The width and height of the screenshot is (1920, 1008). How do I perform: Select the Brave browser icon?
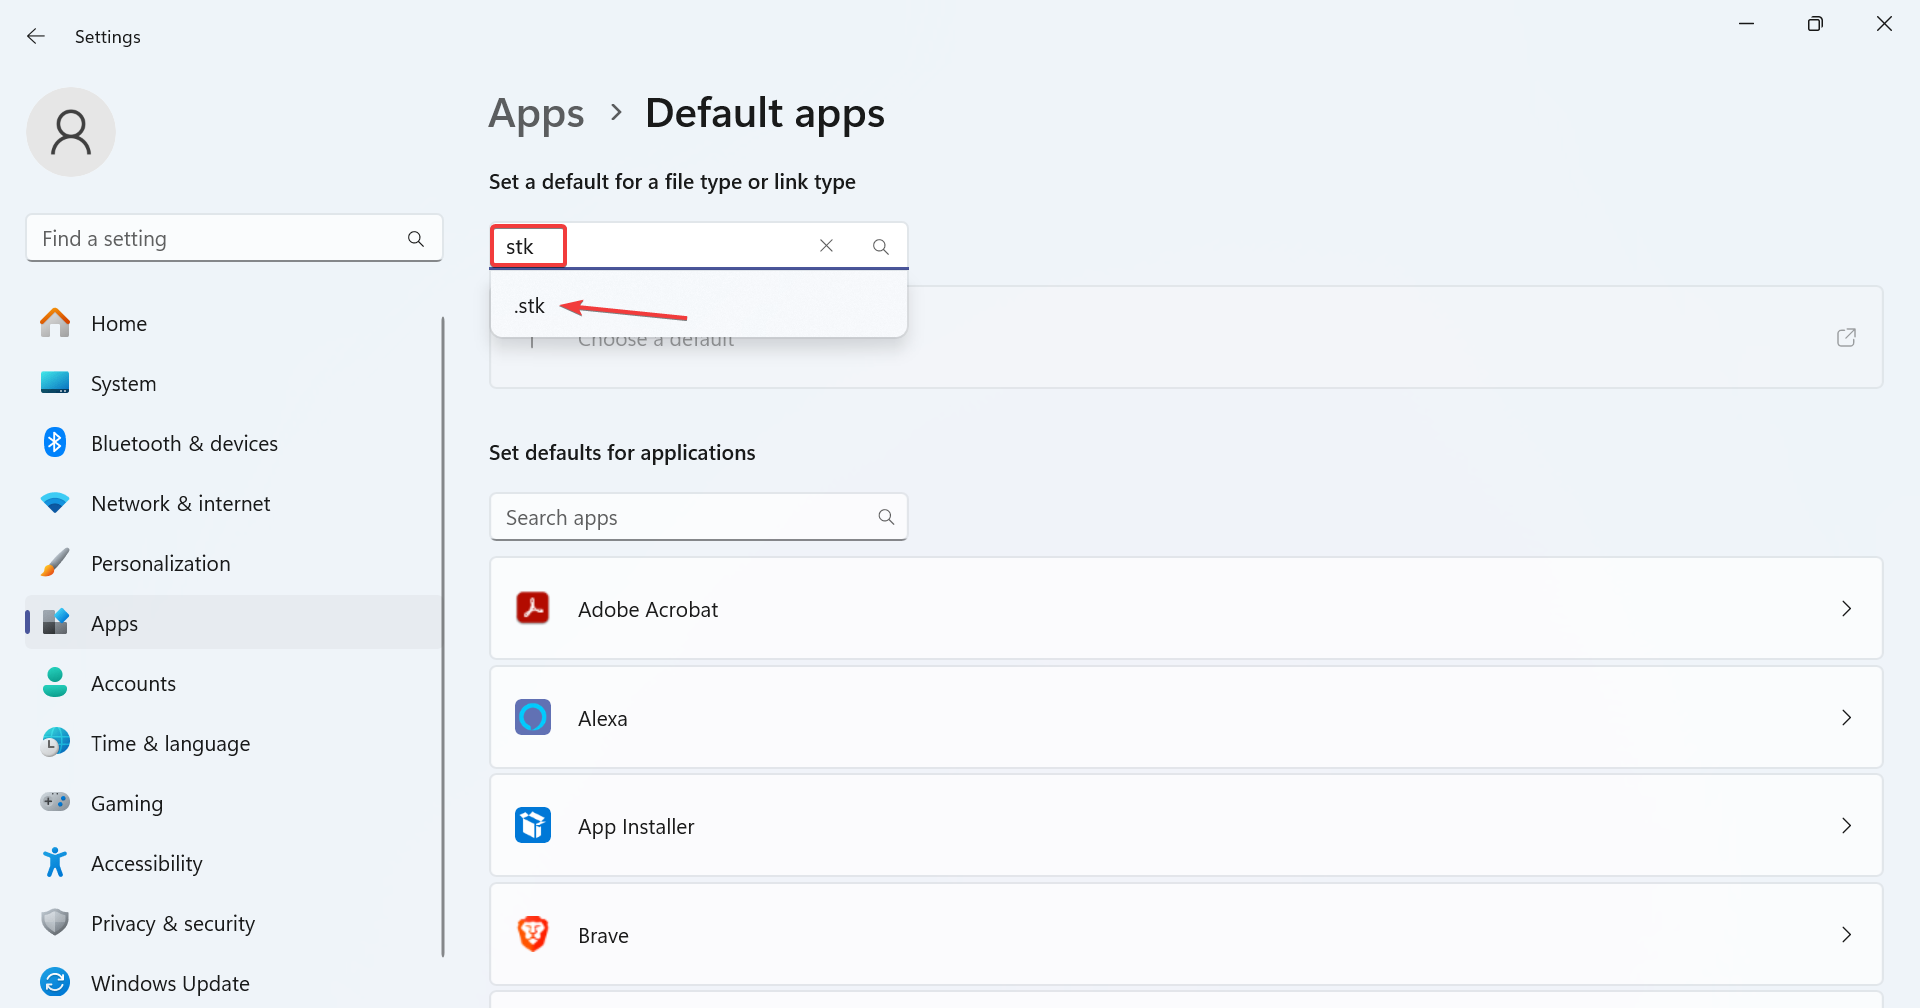click(533, 933)
